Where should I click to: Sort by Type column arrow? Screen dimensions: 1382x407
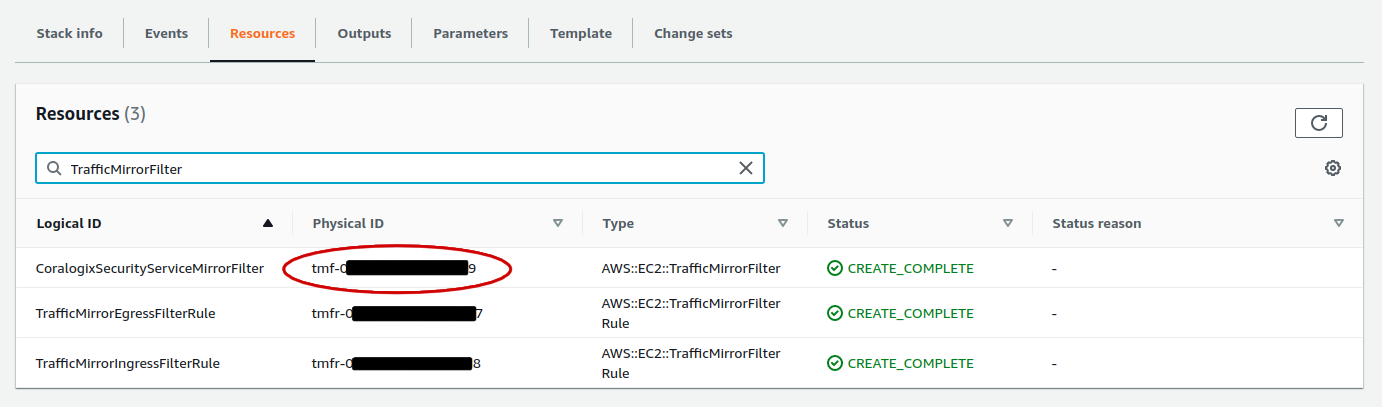click(783, 224)
